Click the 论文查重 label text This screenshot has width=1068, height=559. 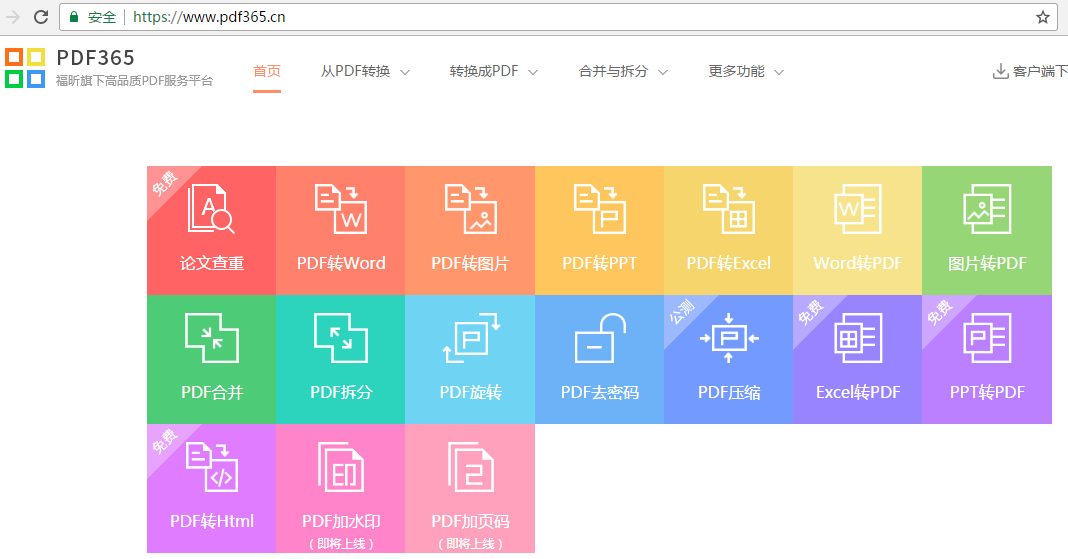[x=212, y=263]
